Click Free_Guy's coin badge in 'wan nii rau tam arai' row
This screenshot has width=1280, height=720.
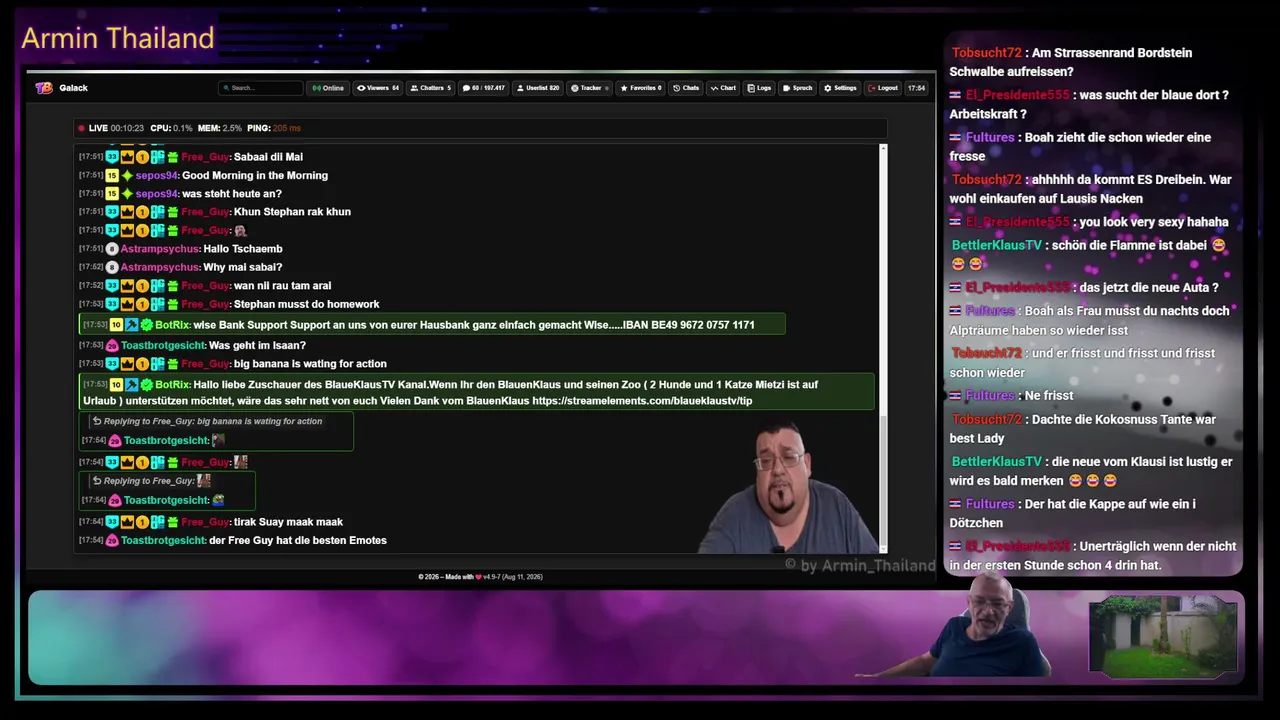pyautogui.click(x=142, y=286)
